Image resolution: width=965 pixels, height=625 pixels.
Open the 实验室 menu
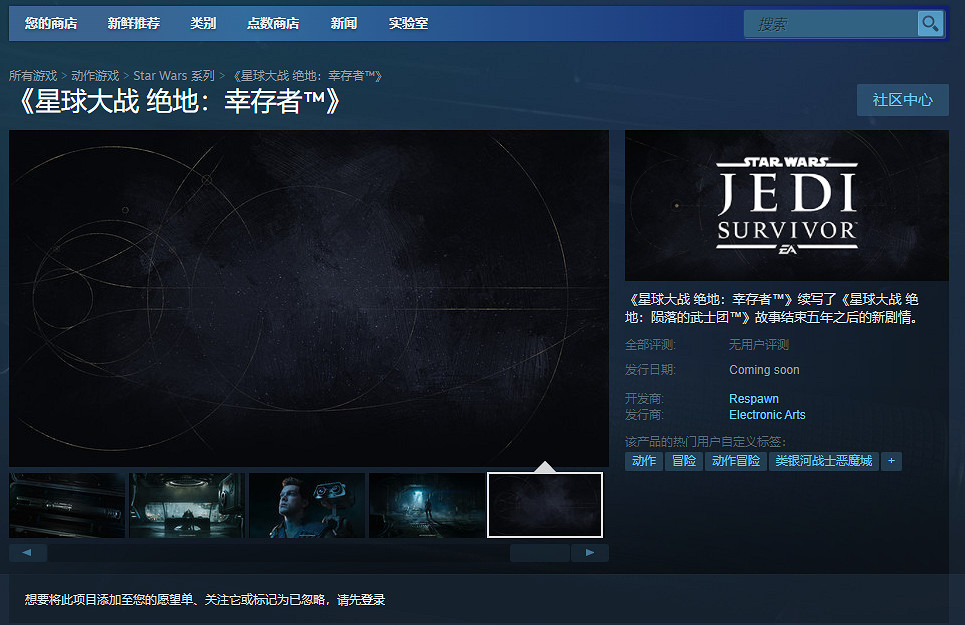click(408, 23)
